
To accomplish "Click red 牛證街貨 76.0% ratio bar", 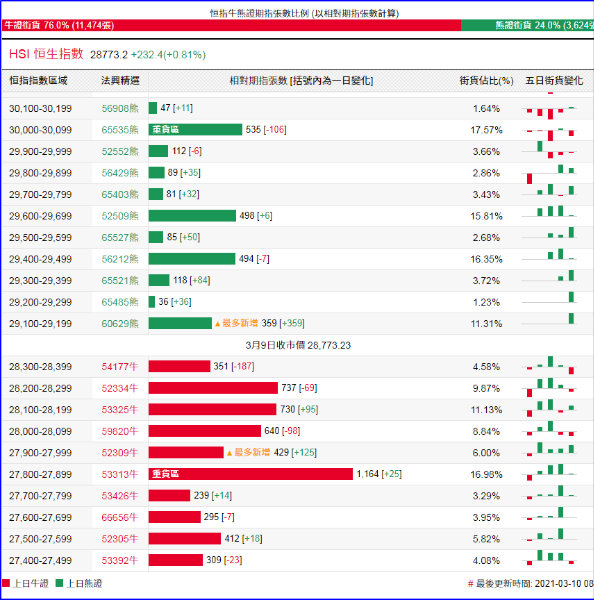I will pos(231,25).
